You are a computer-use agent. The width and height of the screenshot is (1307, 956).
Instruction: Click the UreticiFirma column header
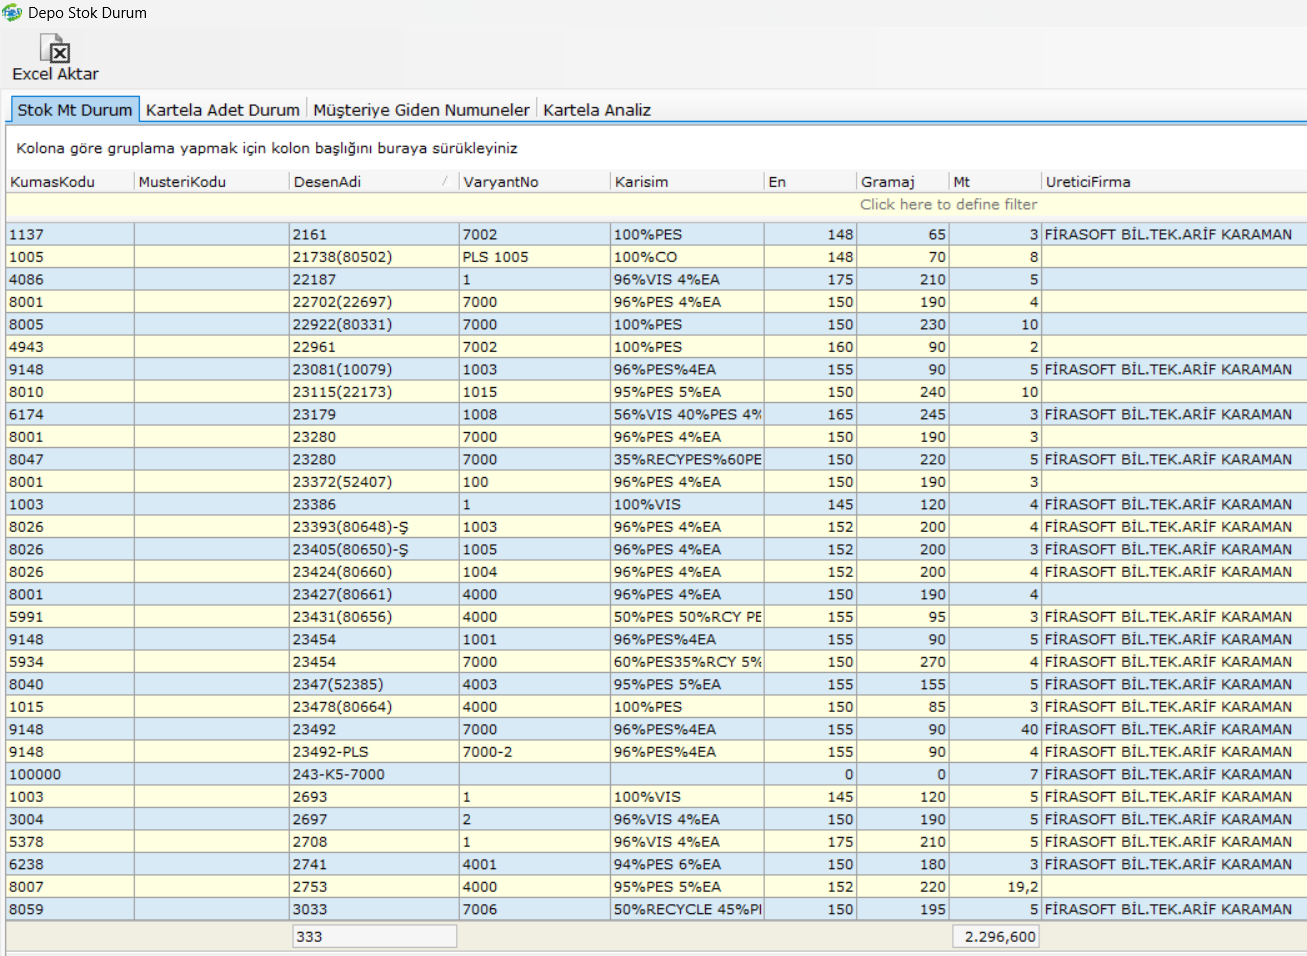pyautogui.click(x=1087, y=182)
